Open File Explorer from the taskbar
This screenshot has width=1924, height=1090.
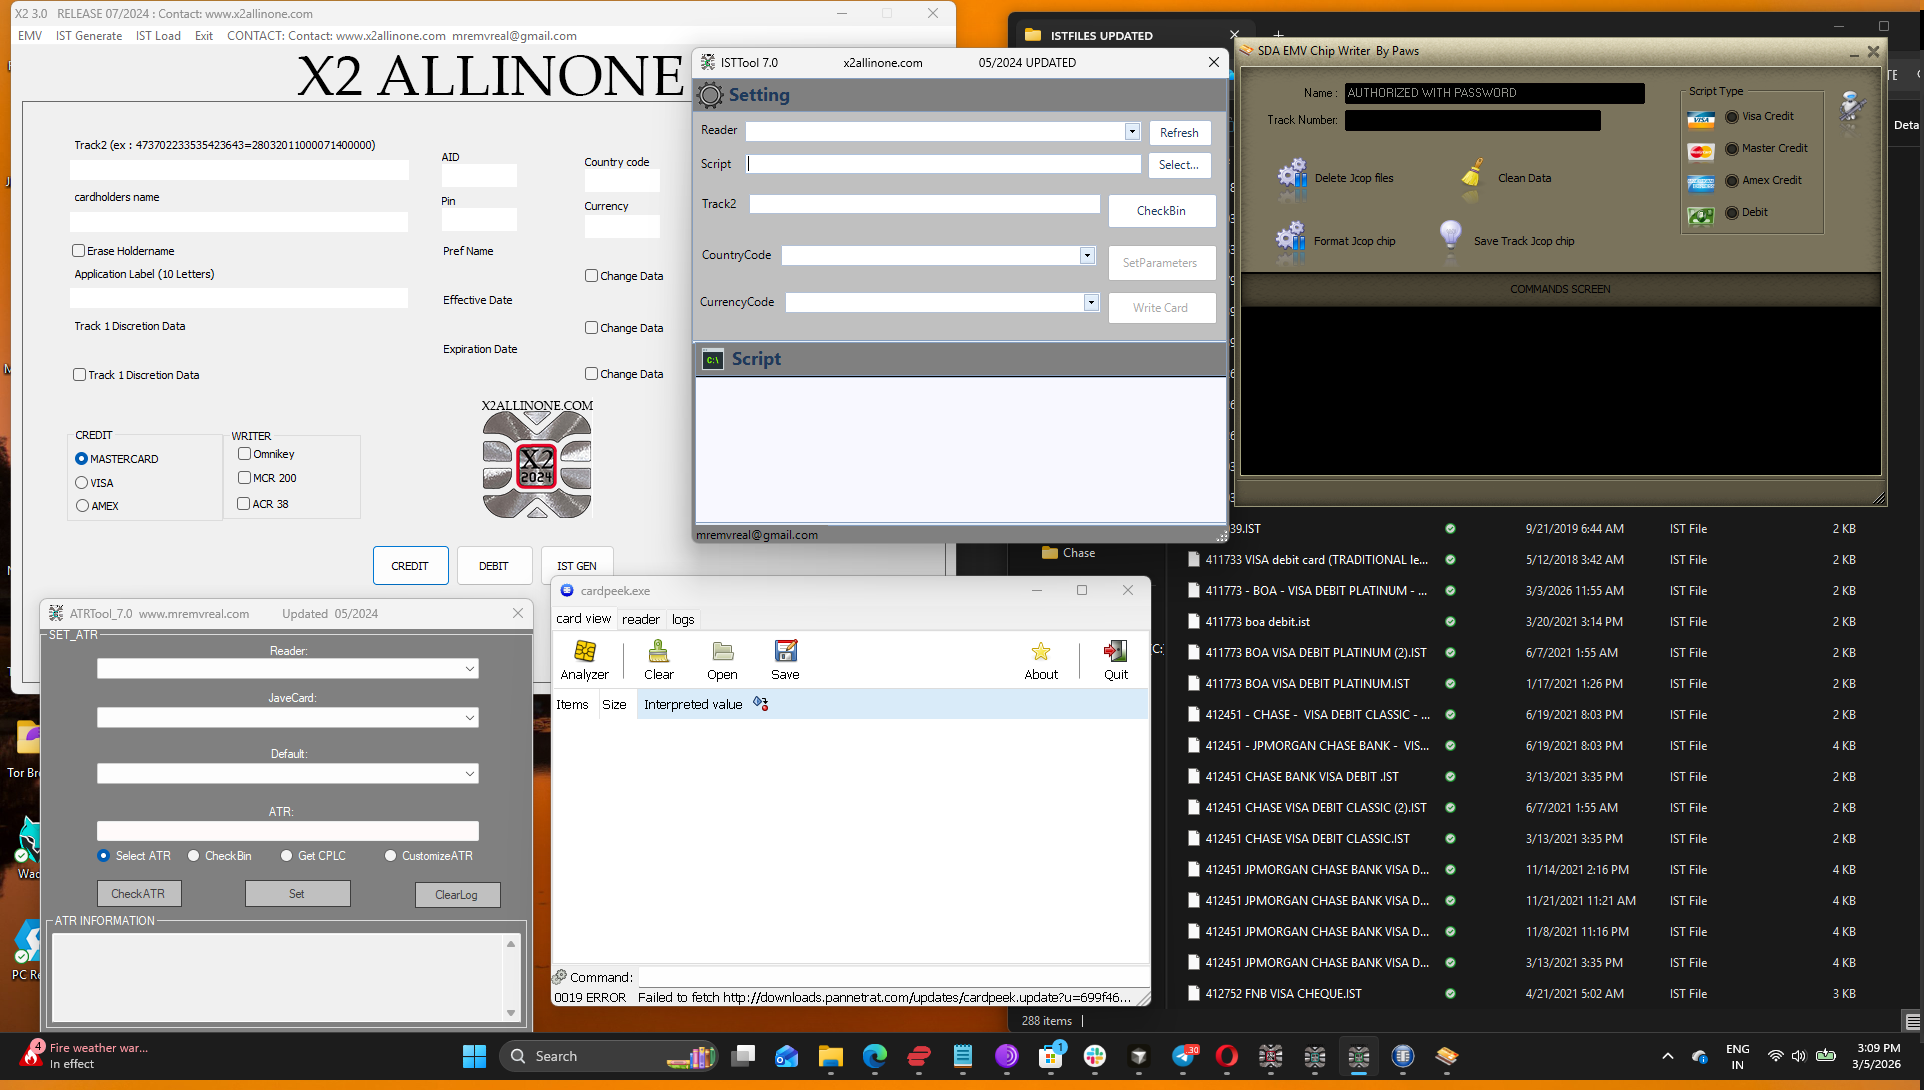(831, 1056)
